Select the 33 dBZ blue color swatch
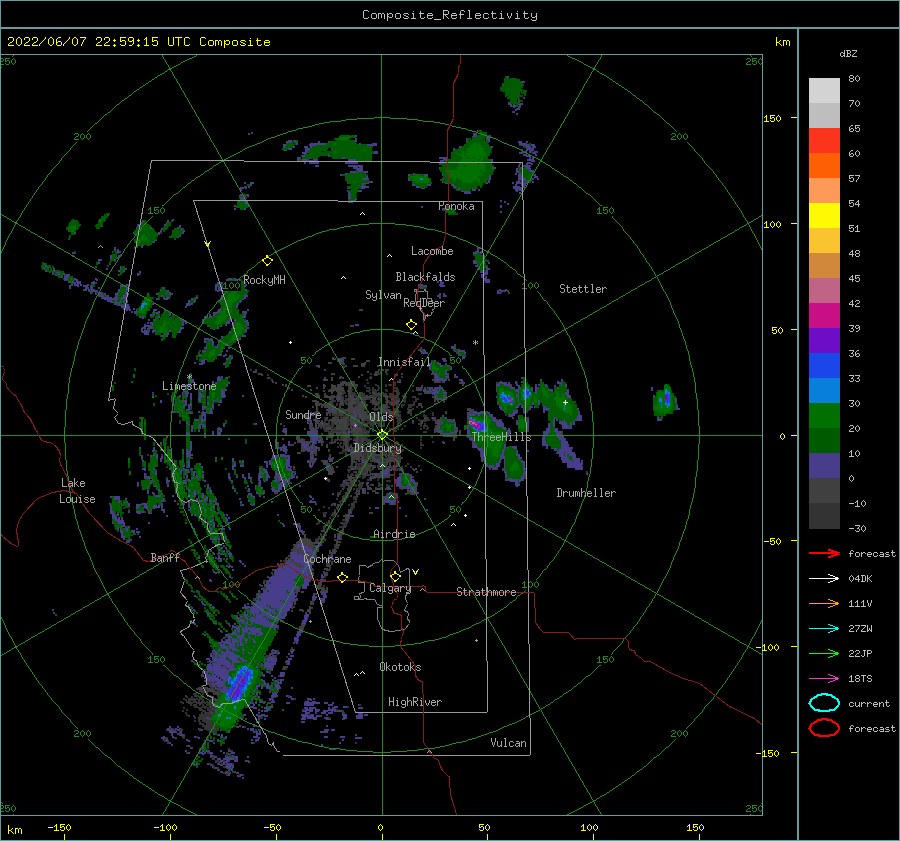 pos(824,390)
